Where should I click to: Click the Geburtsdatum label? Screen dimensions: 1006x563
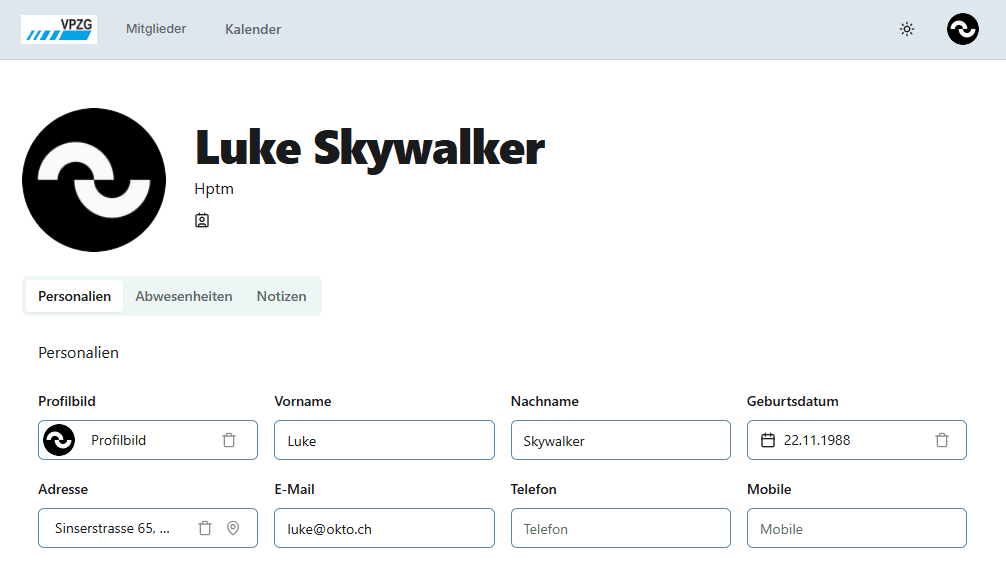point(792,401)
